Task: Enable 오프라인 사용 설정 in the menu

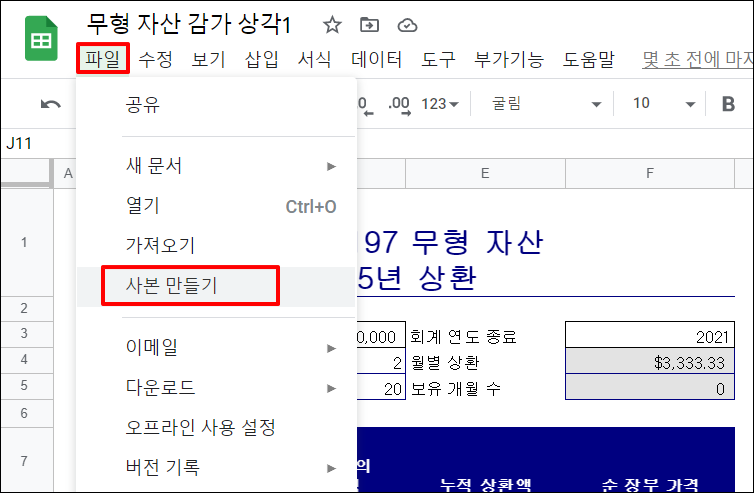Action: tap(200, 428)
